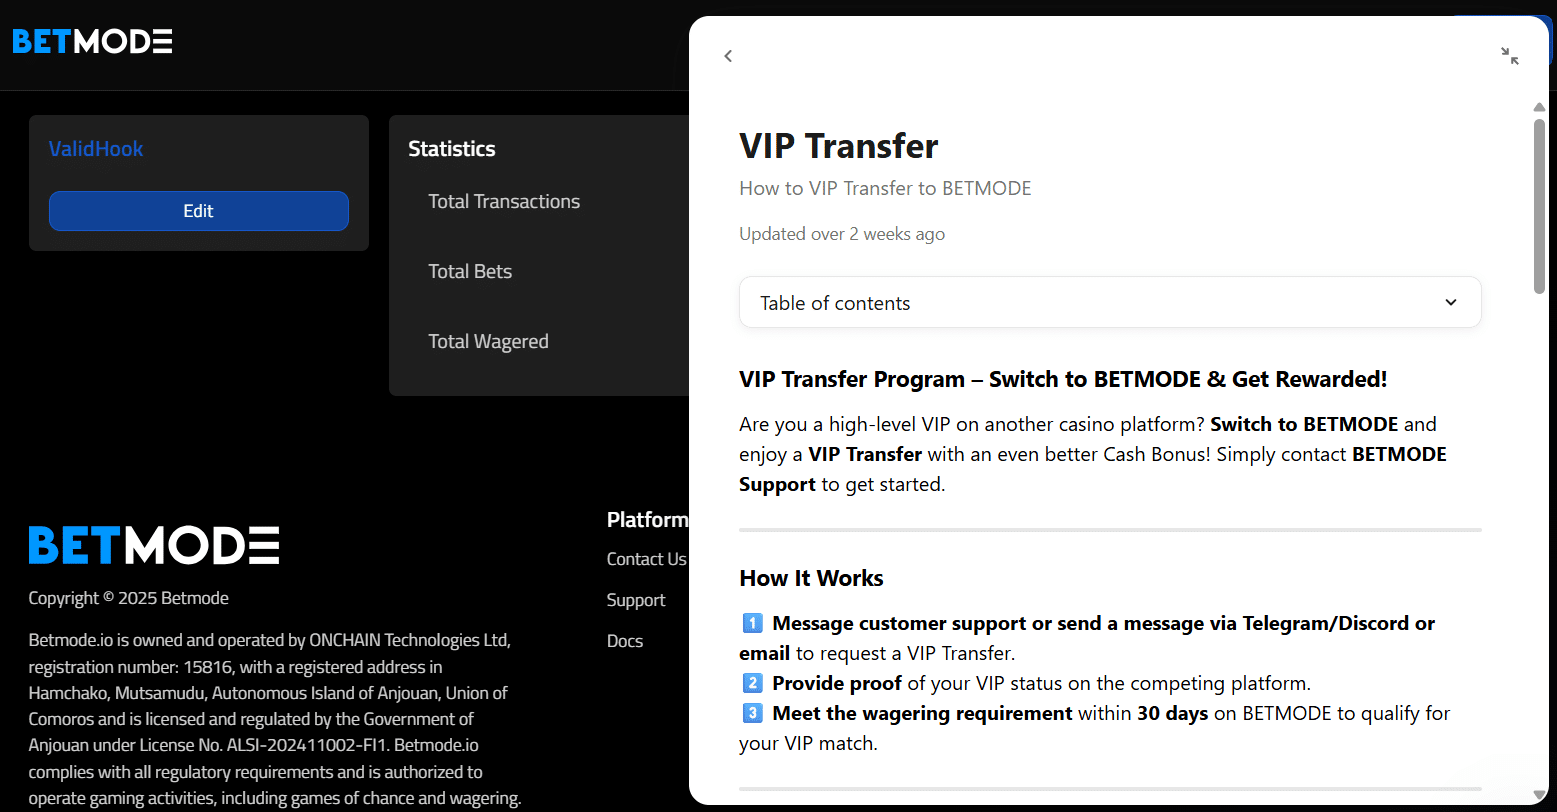This screenshot has height=812, width=1557.
Task: Go back using the help panel arrow
Action: pos(728,56)
